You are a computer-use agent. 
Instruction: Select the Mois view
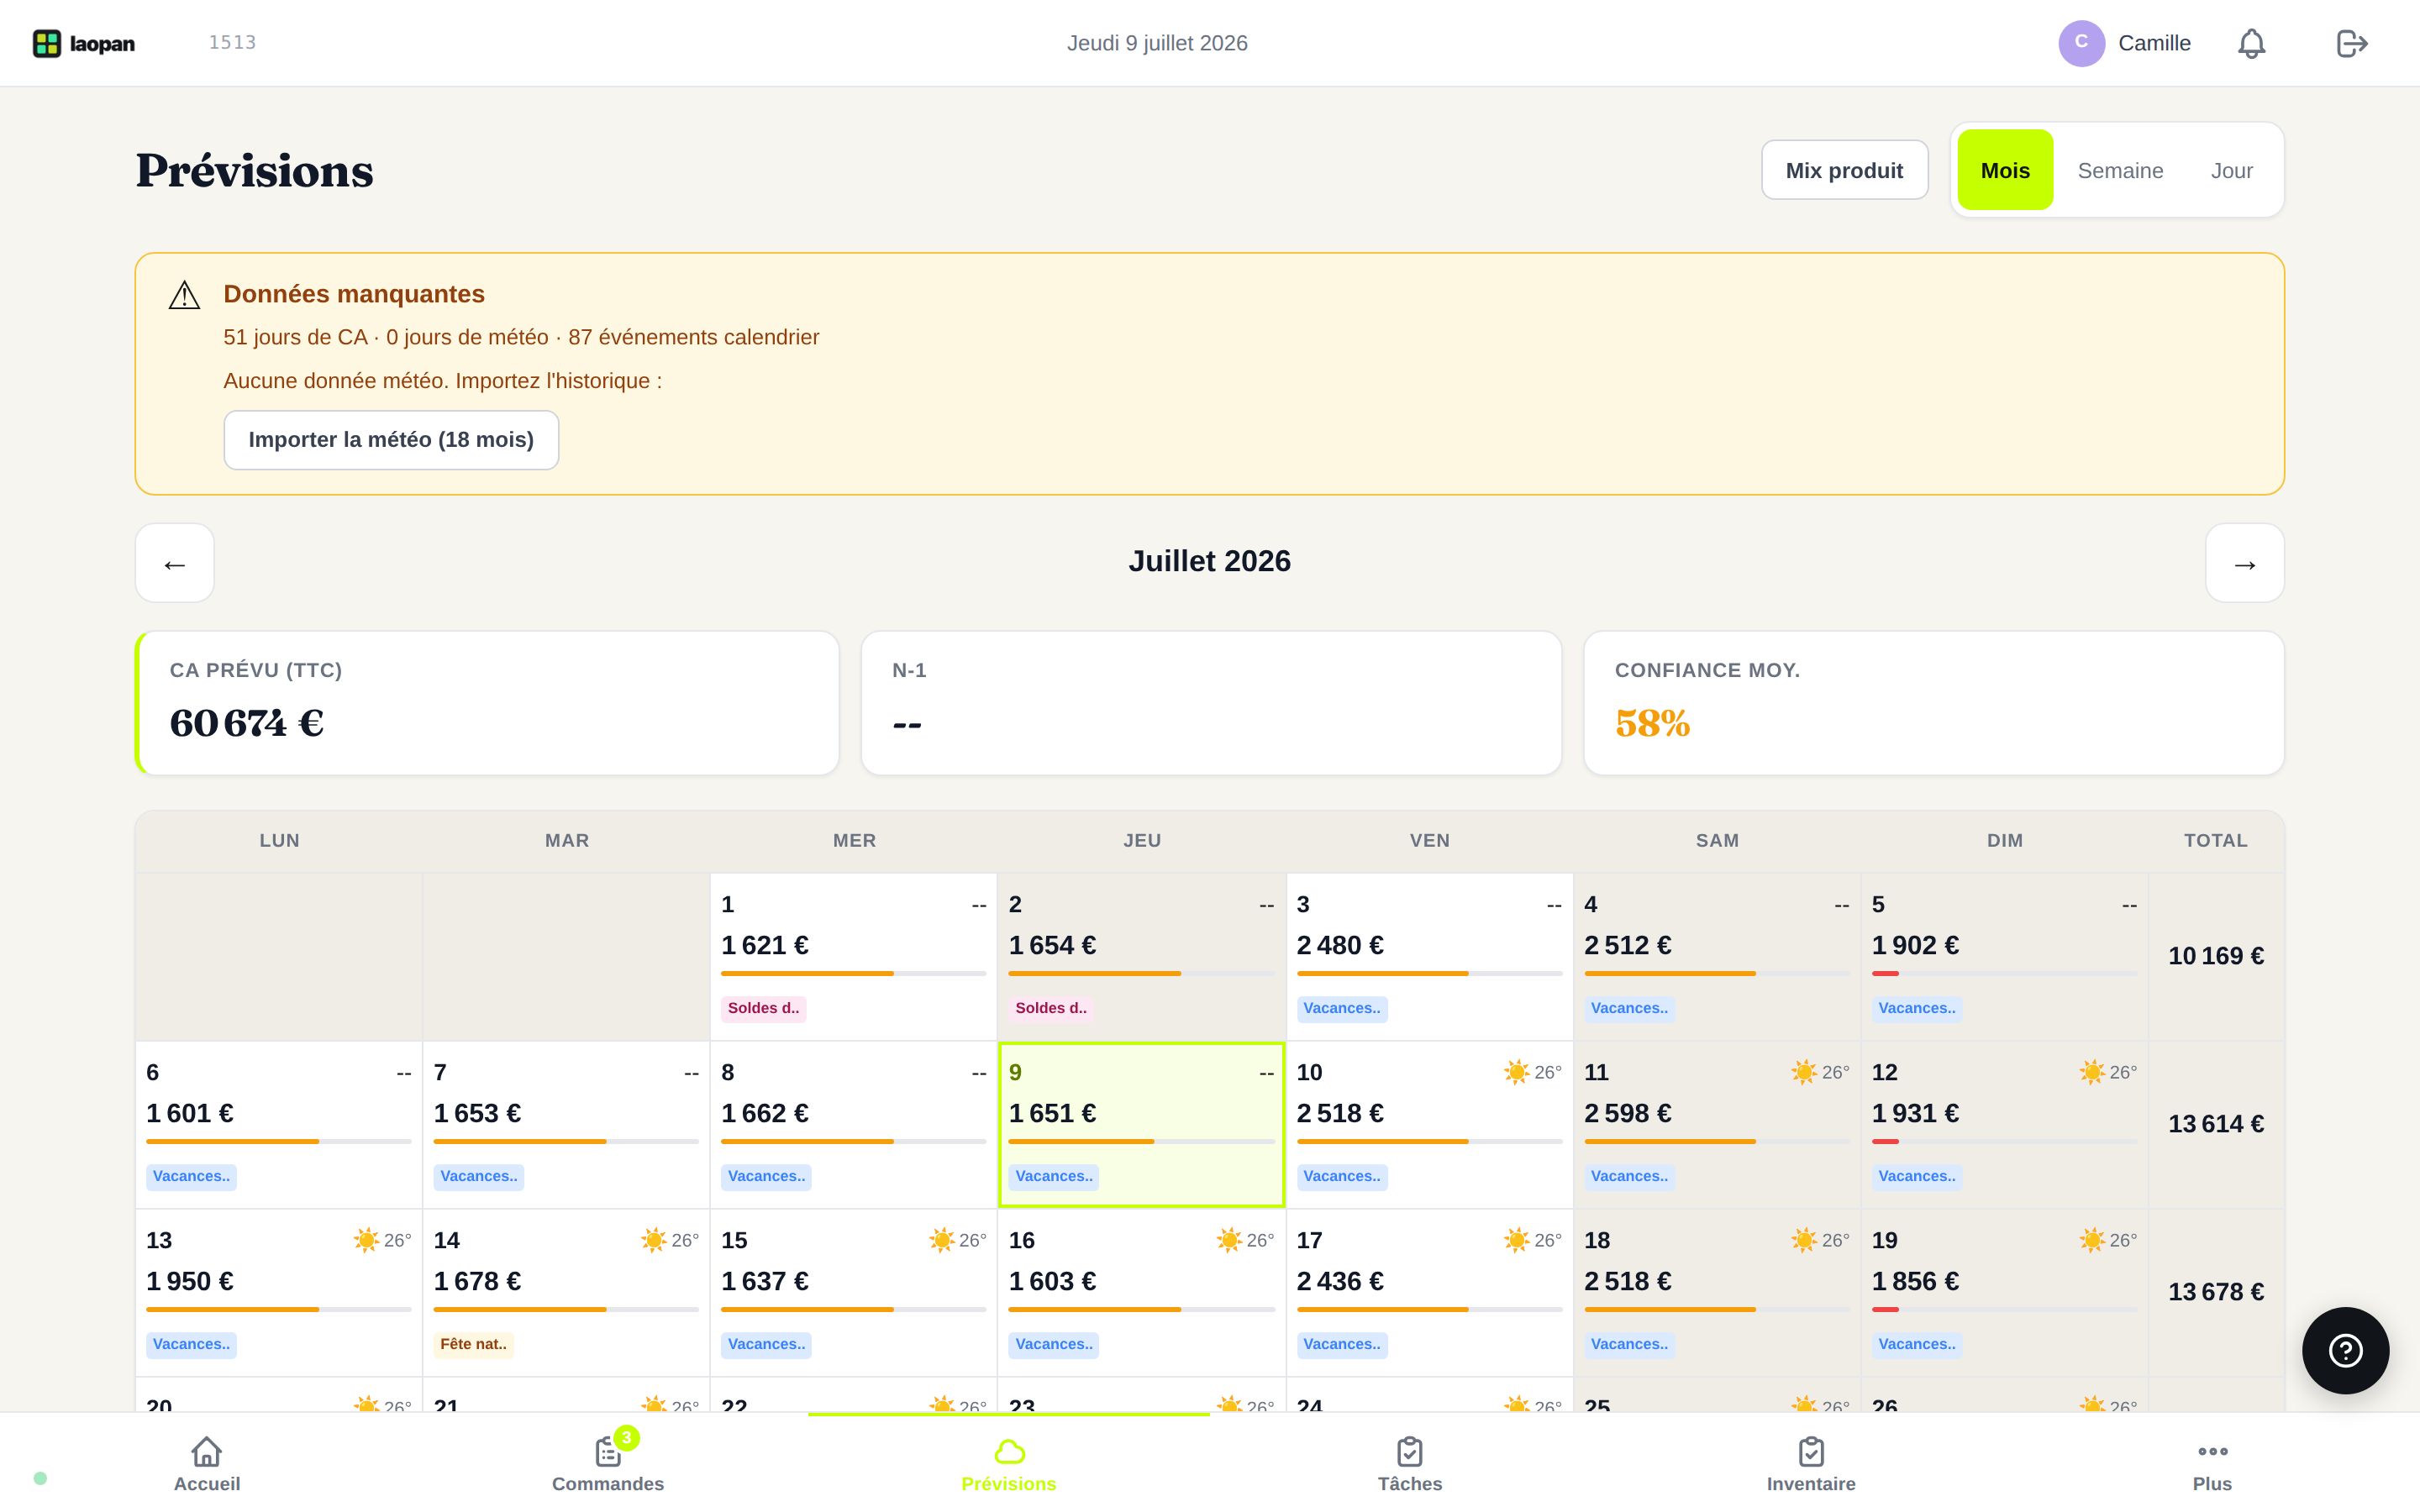coord(2005,170)
